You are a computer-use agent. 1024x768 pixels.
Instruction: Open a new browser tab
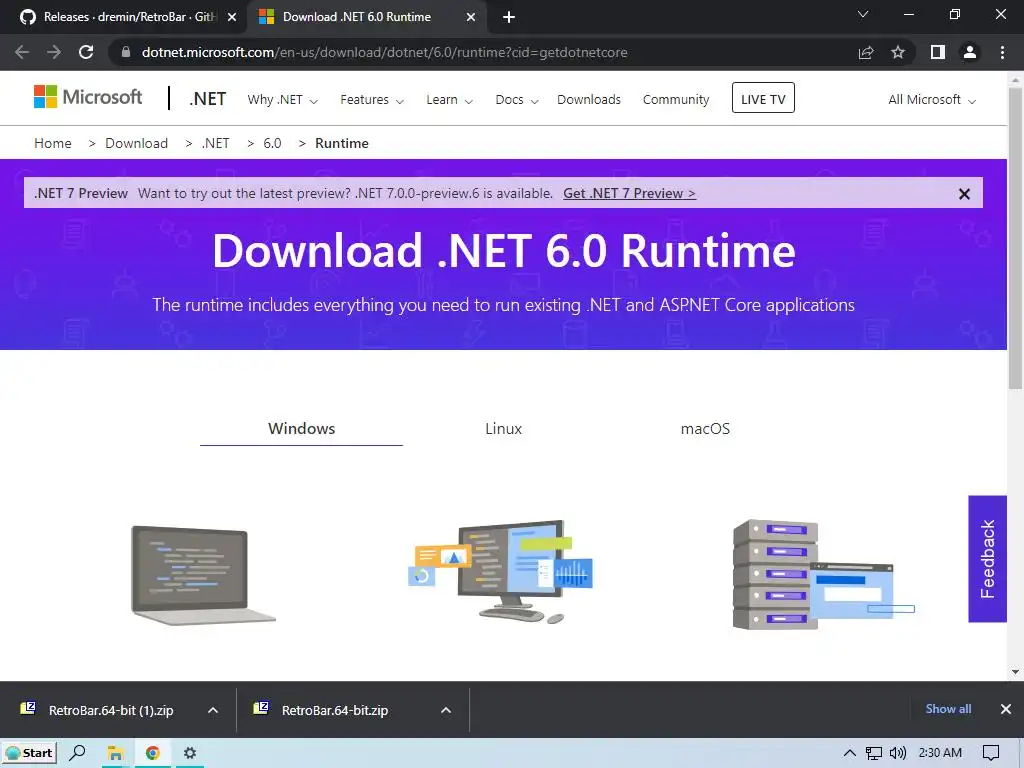tap(509, 17)
